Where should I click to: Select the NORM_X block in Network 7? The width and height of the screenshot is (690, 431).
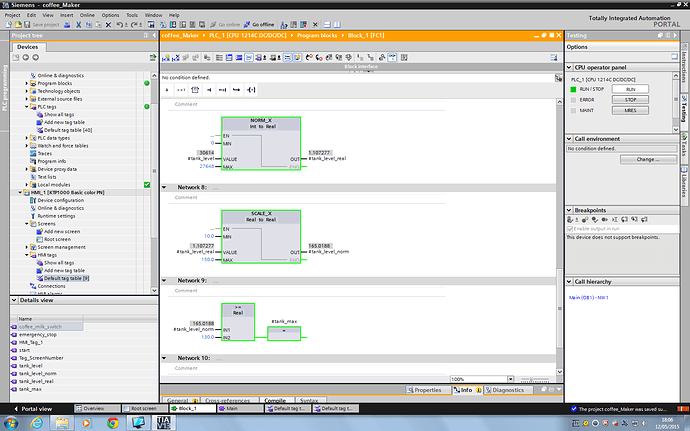(261, 144)
